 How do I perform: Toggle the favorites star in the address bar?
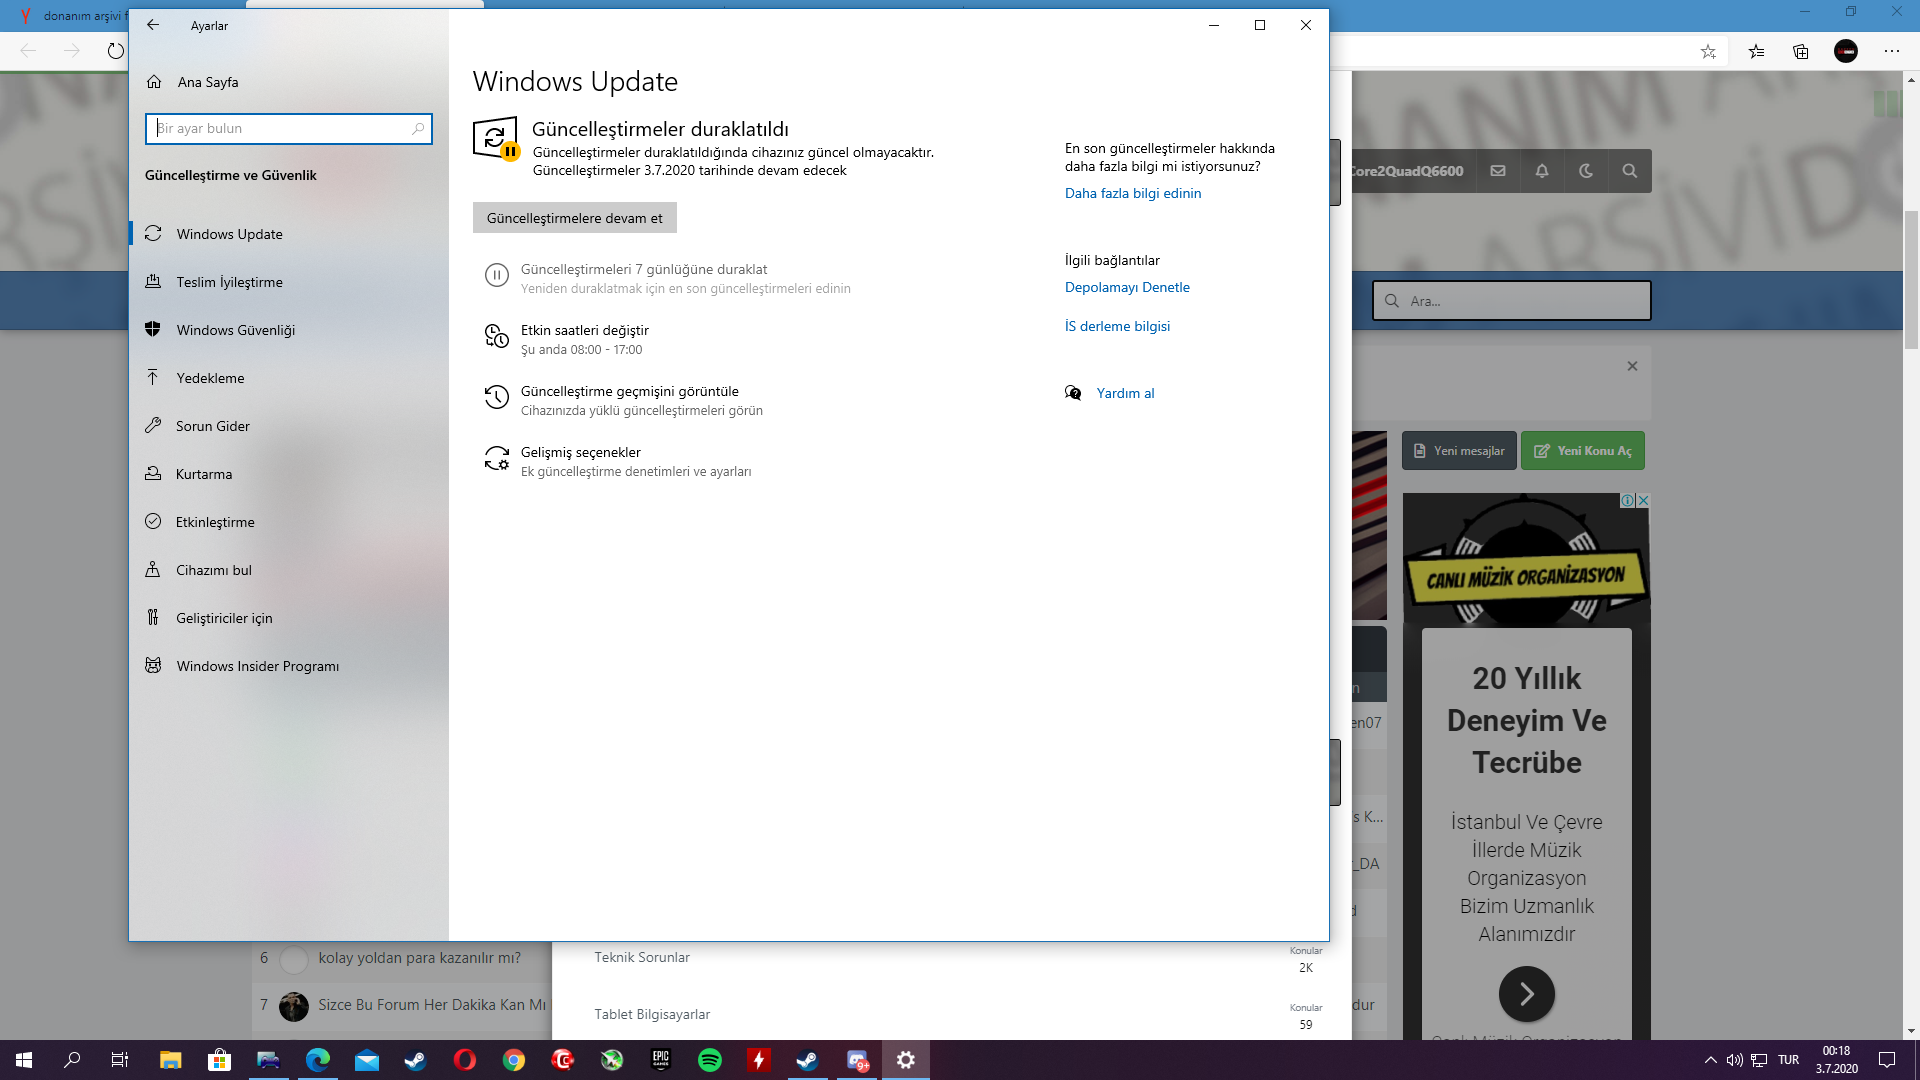click(1709, 51)
